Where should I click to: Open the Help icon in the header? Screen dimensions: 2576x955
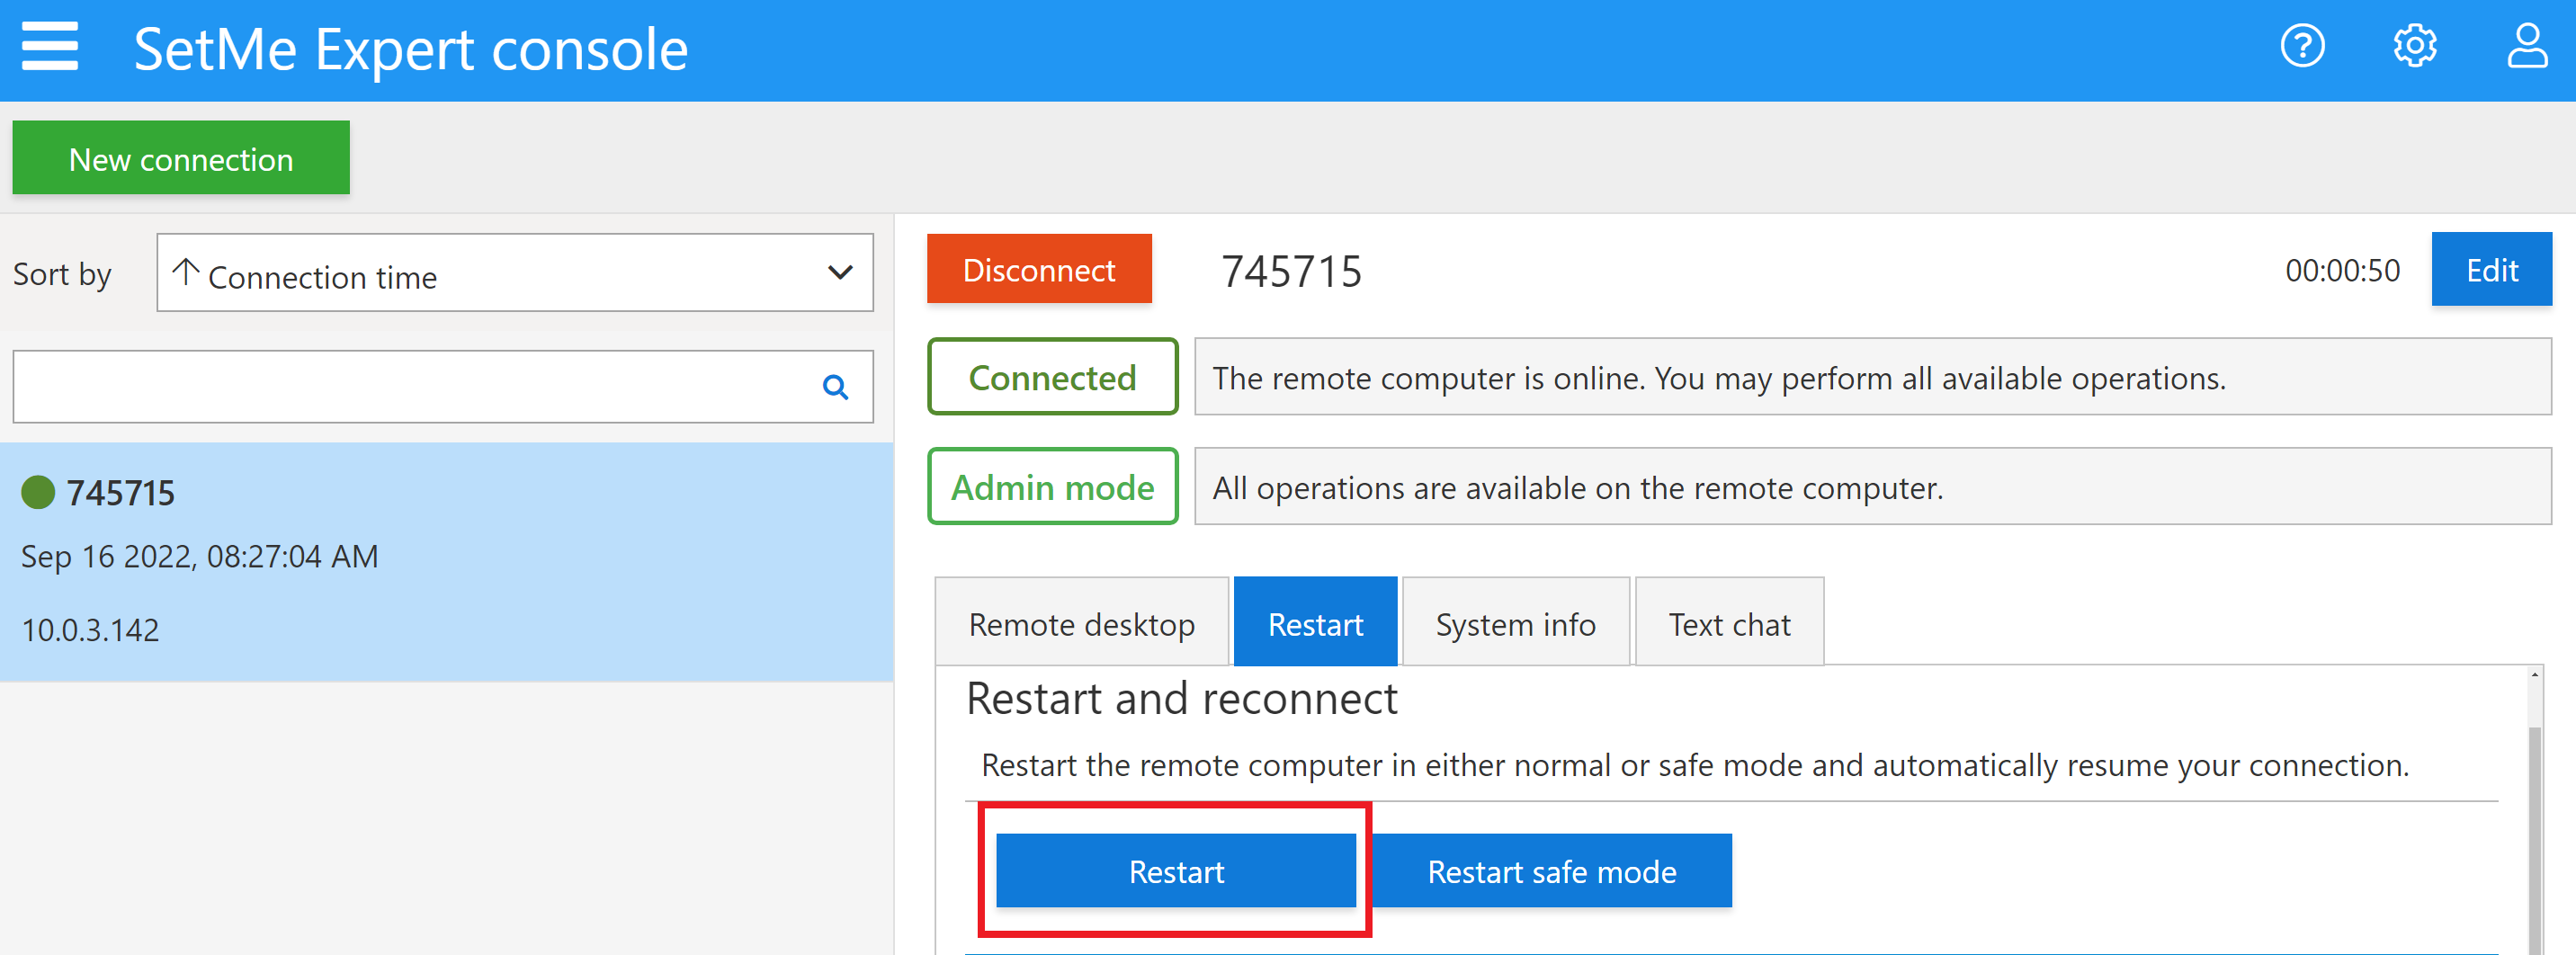click(2301, 45)
